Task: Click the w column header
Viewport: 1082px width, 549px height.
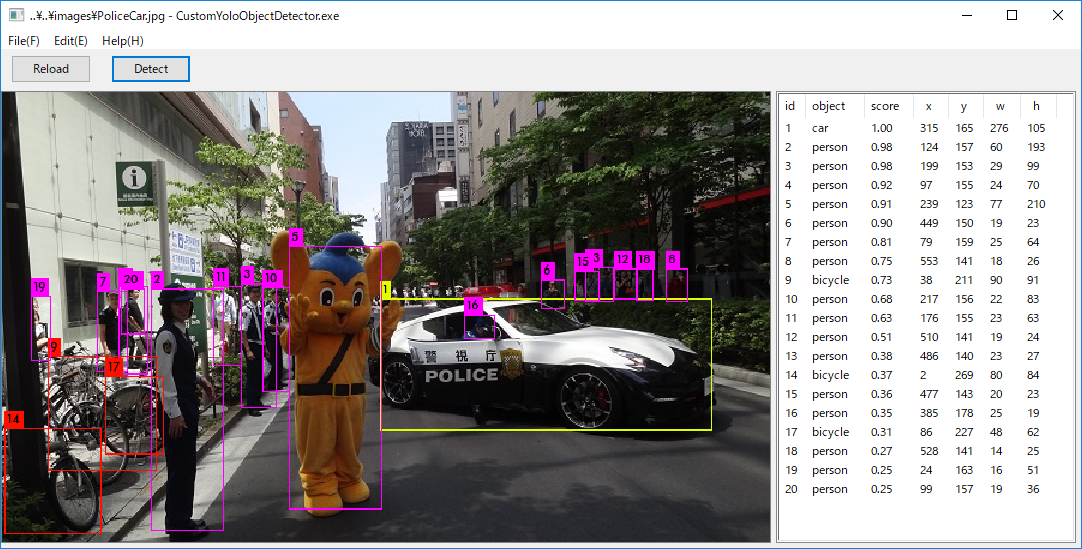Action: tap(1001, 106)
